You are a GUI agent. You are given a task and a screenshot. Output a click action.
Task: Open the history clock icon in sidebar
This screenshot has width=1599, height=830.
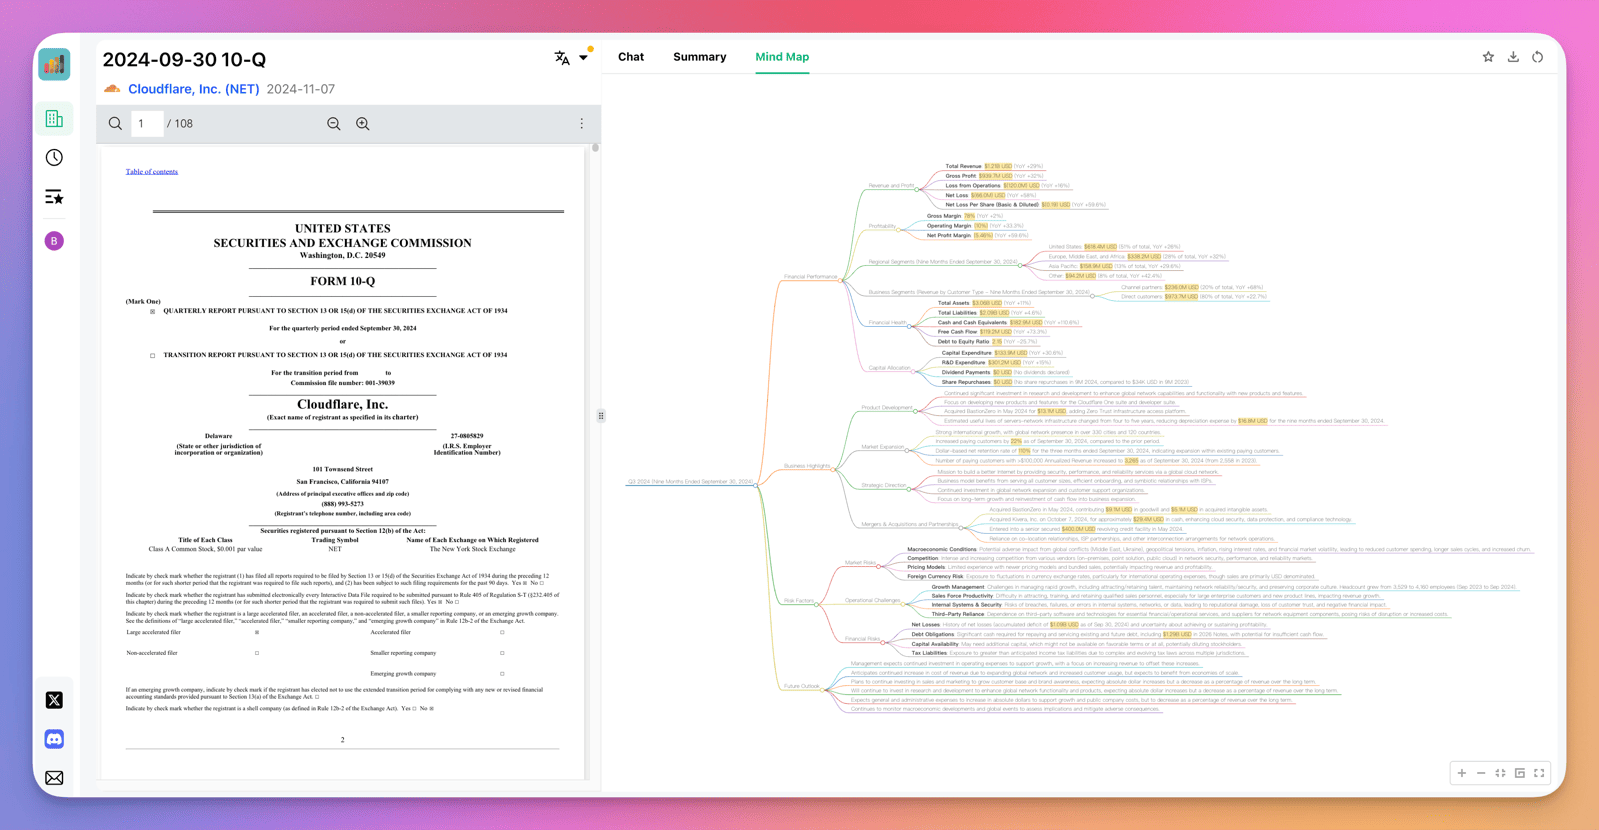click(x=54, y=158)
